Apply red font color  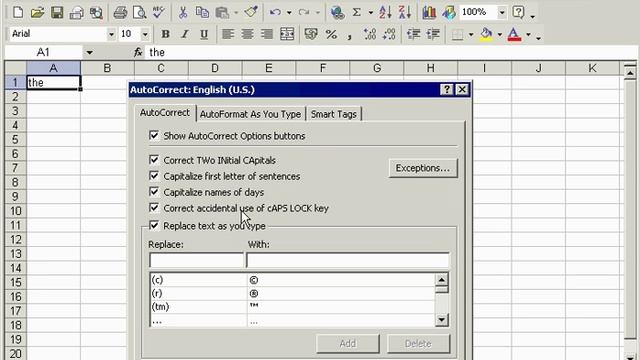point(514,34)
